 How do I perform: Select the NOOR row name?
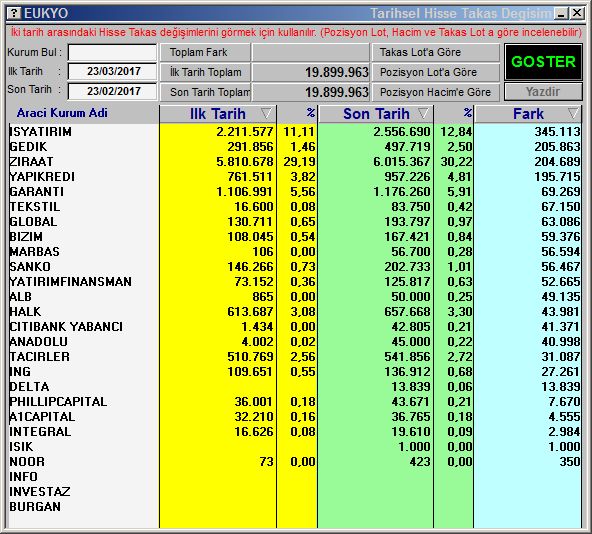point(27,462)
